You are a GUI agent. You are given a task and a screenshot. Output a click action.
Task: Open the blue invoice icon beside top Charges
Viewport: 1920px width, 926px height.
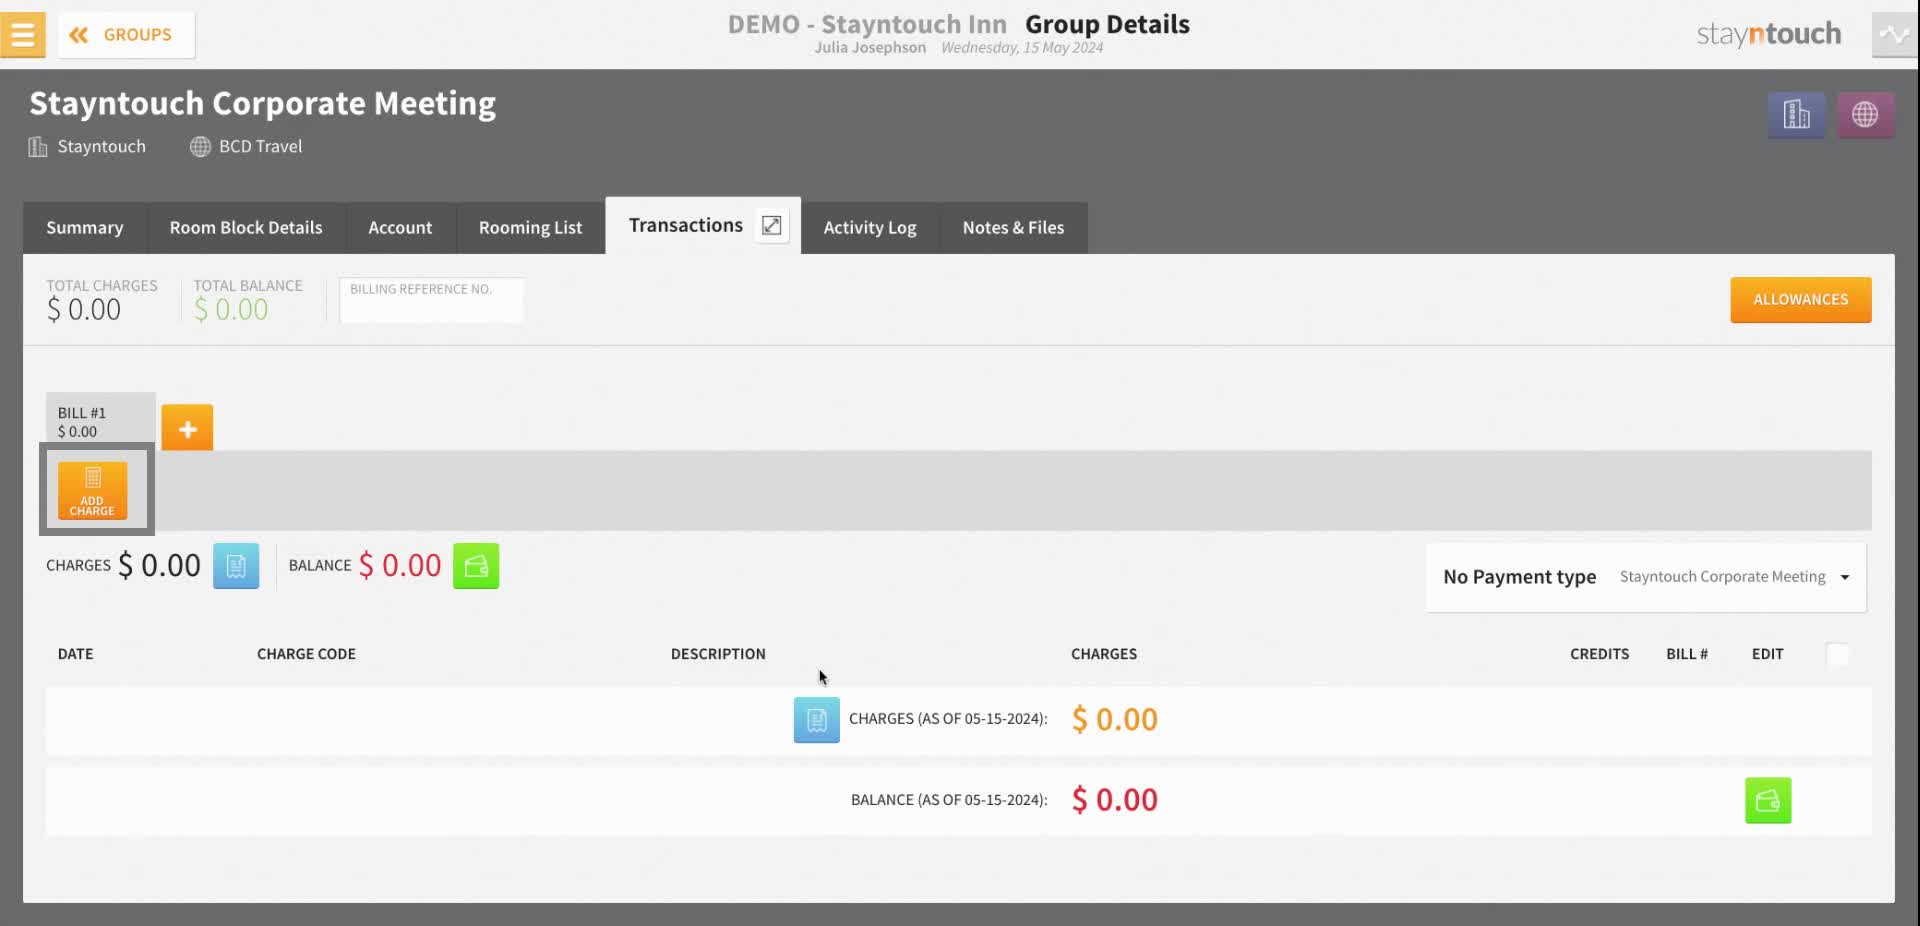tap(236, 566)
